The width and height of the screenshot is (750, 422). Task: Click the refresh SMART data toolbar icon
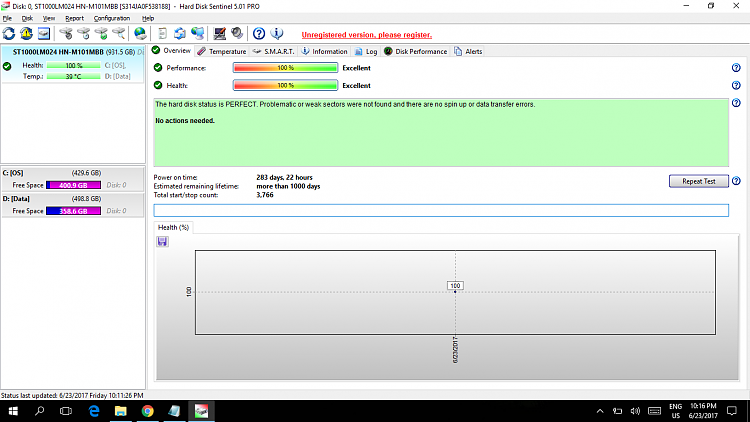(9, 33)
